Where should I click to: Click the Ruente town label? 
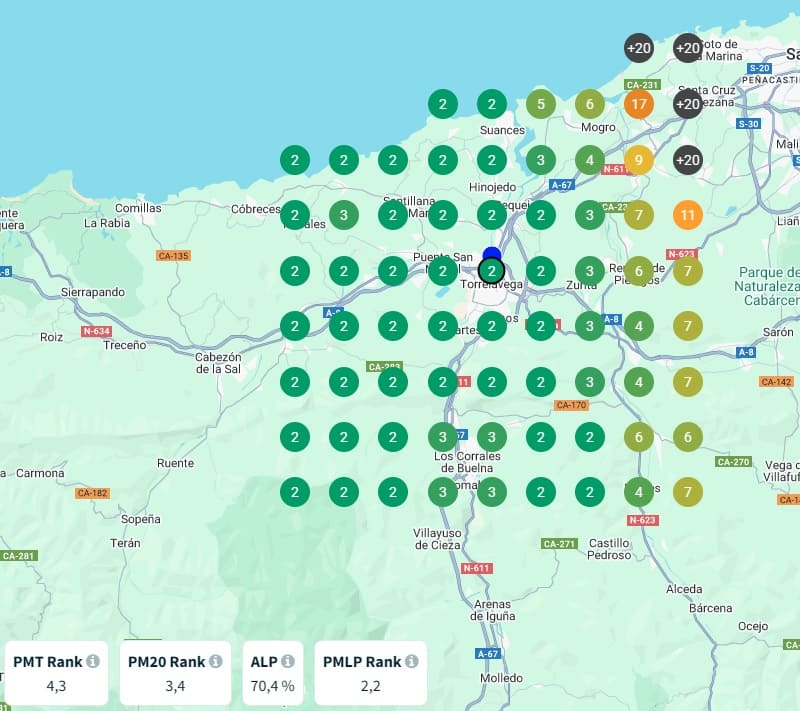(176, 463)
